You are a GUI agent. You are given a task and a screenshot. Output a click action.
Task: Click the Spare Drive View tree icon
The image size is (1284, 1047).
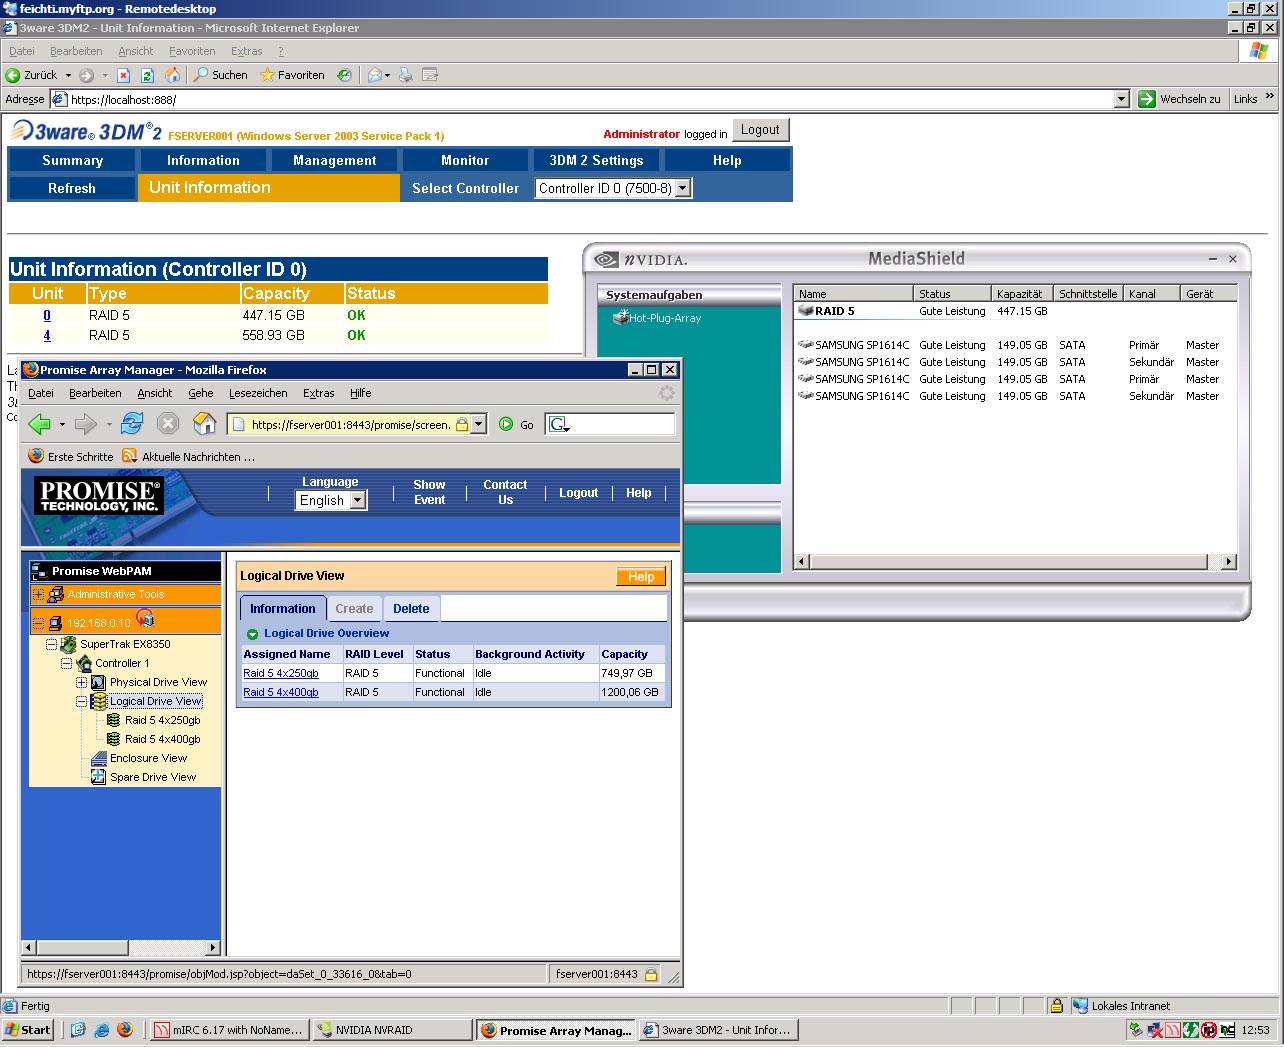(98, 777)
